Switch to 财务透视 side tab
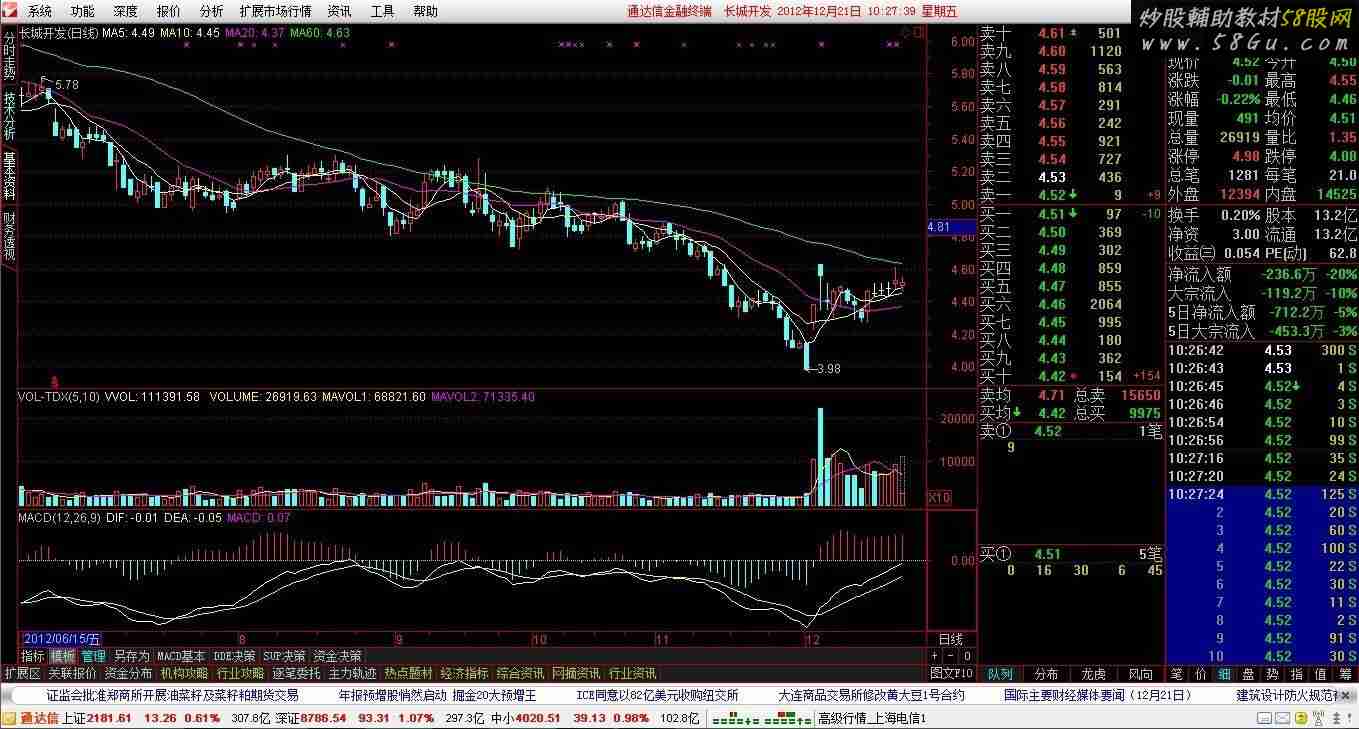 point(9,236)
